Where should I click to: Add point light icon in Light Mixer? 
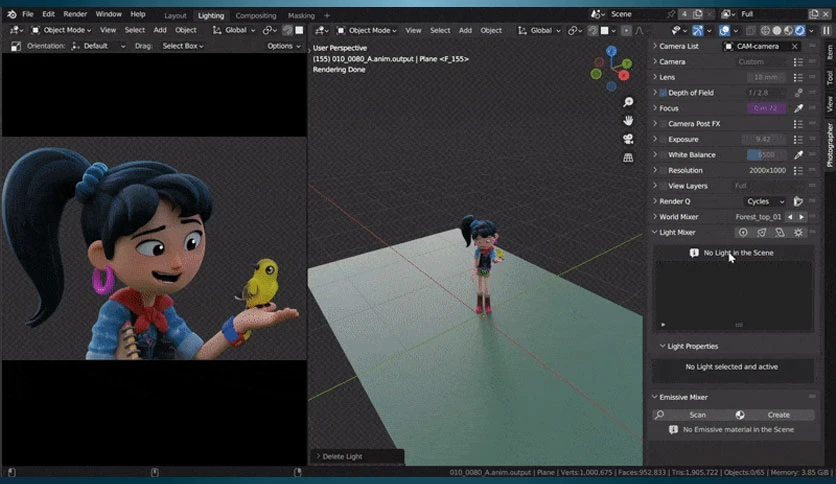tap(743, 232)
